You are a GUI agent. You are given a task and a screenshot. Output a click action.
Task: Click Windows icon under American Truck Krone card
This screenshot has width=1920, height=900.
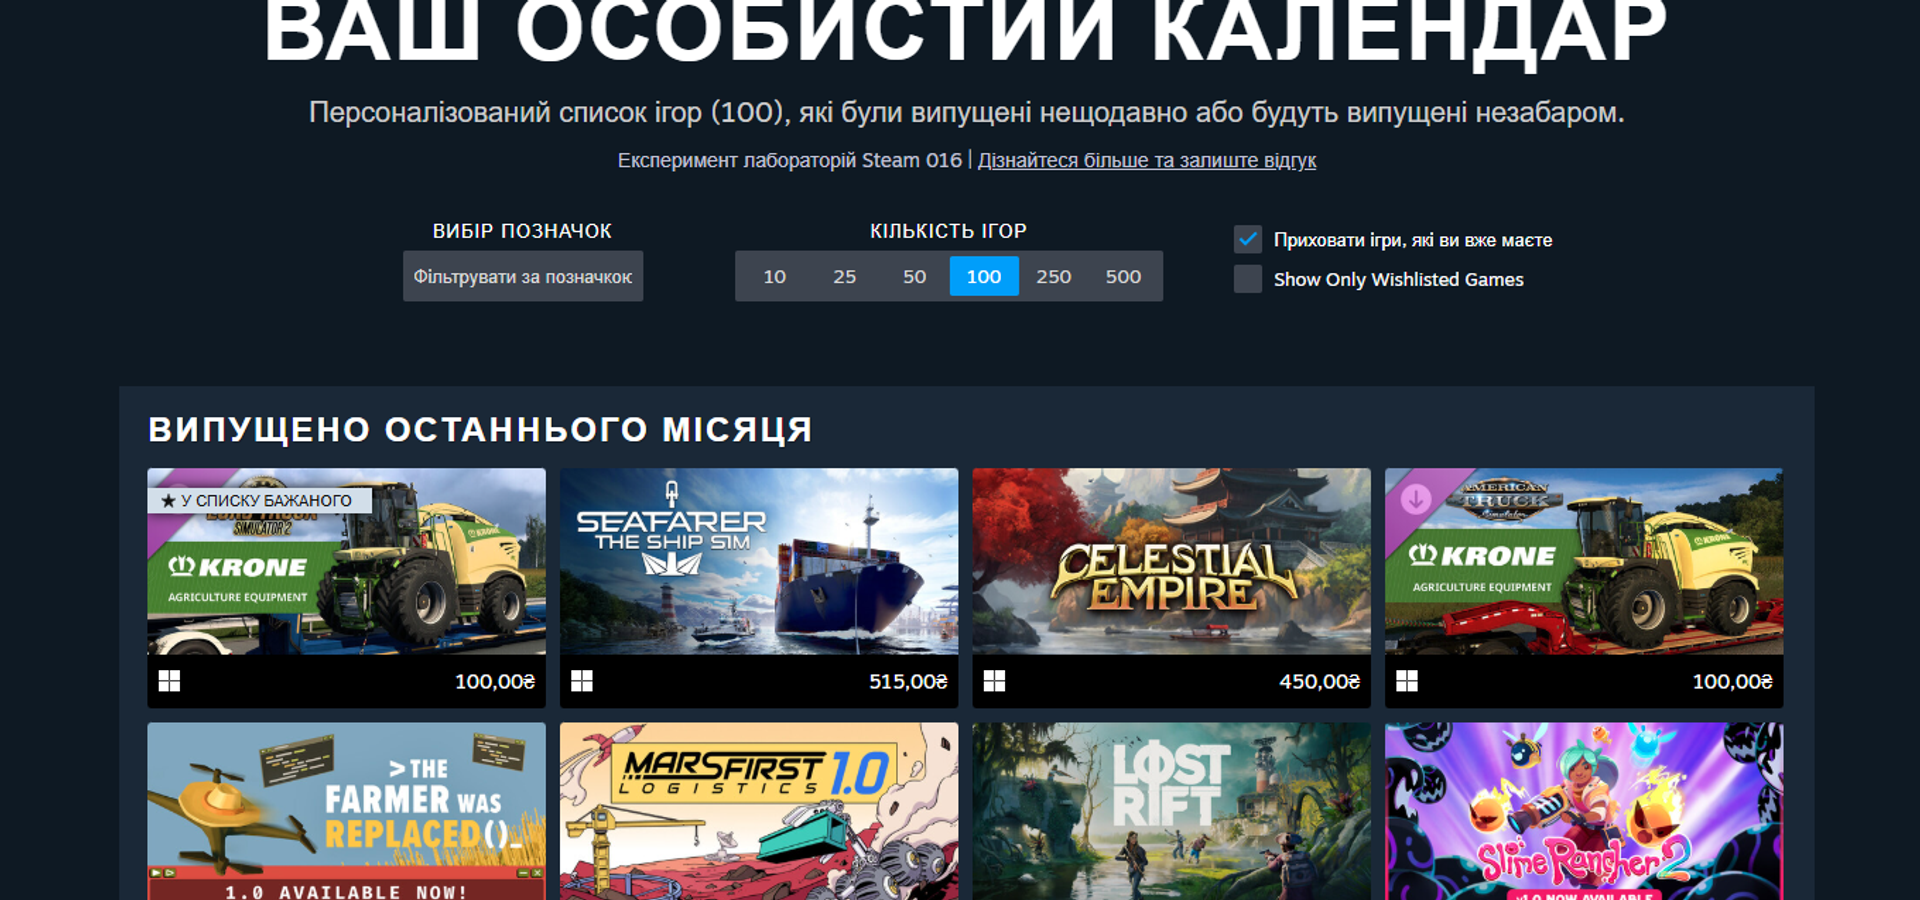pos(1407,681)
